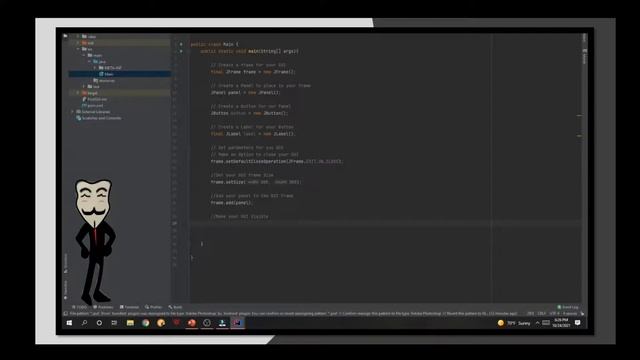The height and width of the screenshot is (360, 640).
Task: Select the target folder label
Action: coord(93,93)
